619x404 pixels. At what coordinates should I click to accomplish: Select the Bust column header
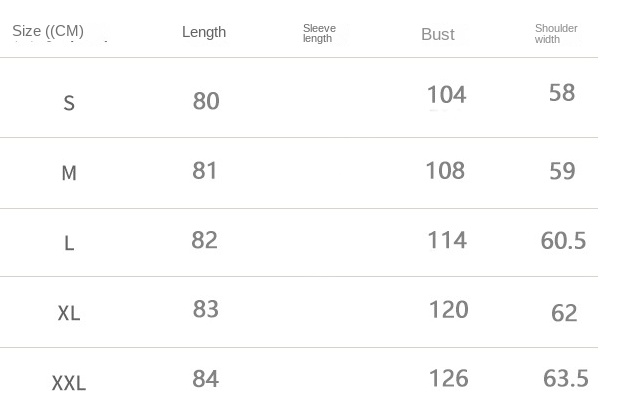click(x=437, y=34)
